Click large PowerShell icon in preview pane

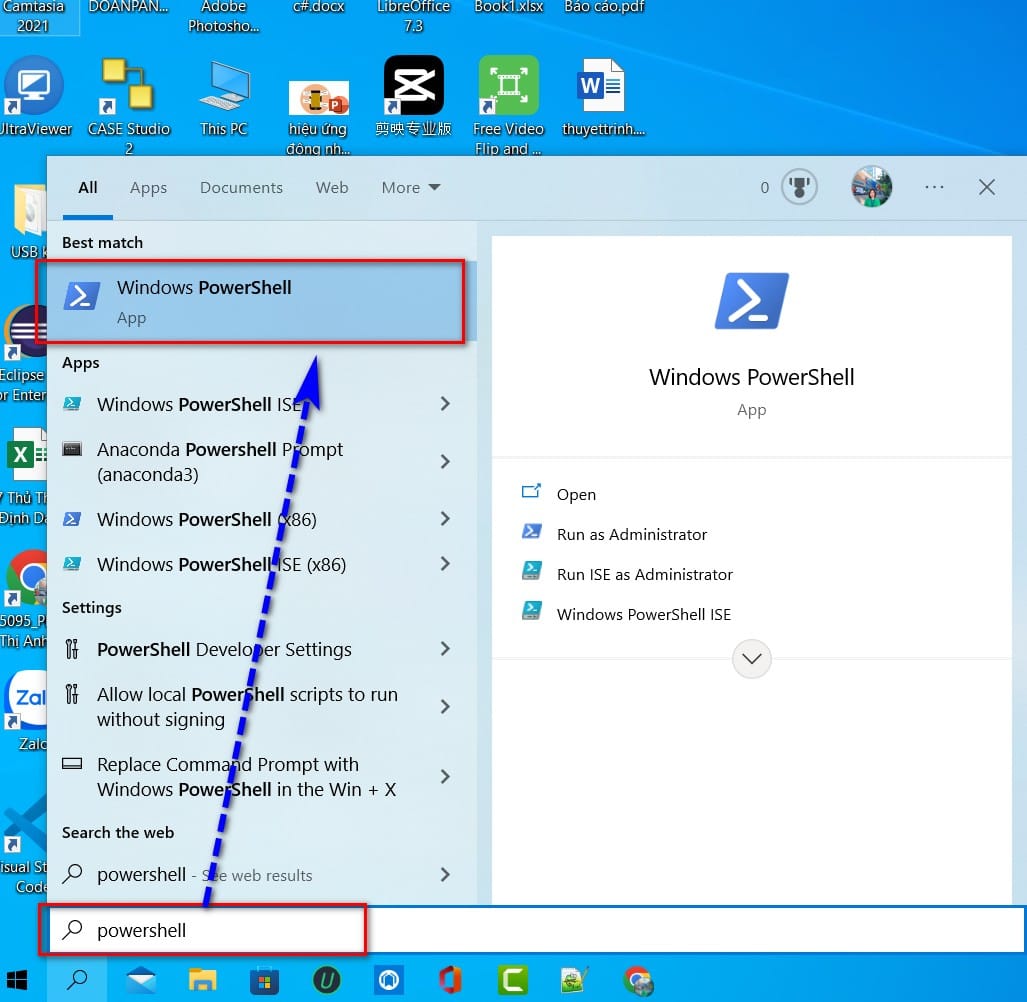click(751, 301)
